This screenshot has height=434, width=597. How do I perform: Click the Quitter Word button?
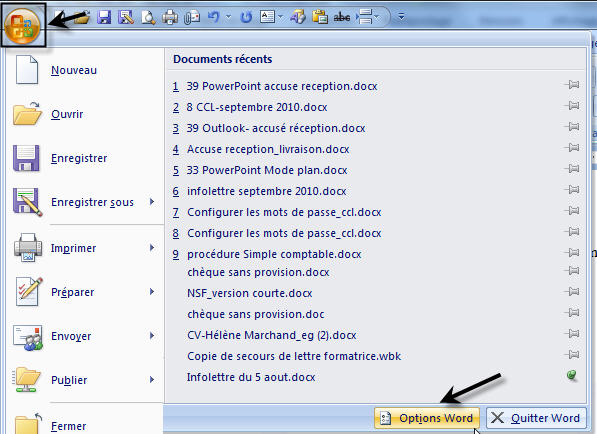coord(536,418)
